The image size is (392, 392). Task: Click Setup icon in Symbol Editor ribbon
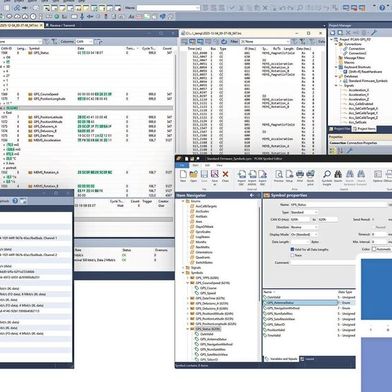click(x=289, y=174)
